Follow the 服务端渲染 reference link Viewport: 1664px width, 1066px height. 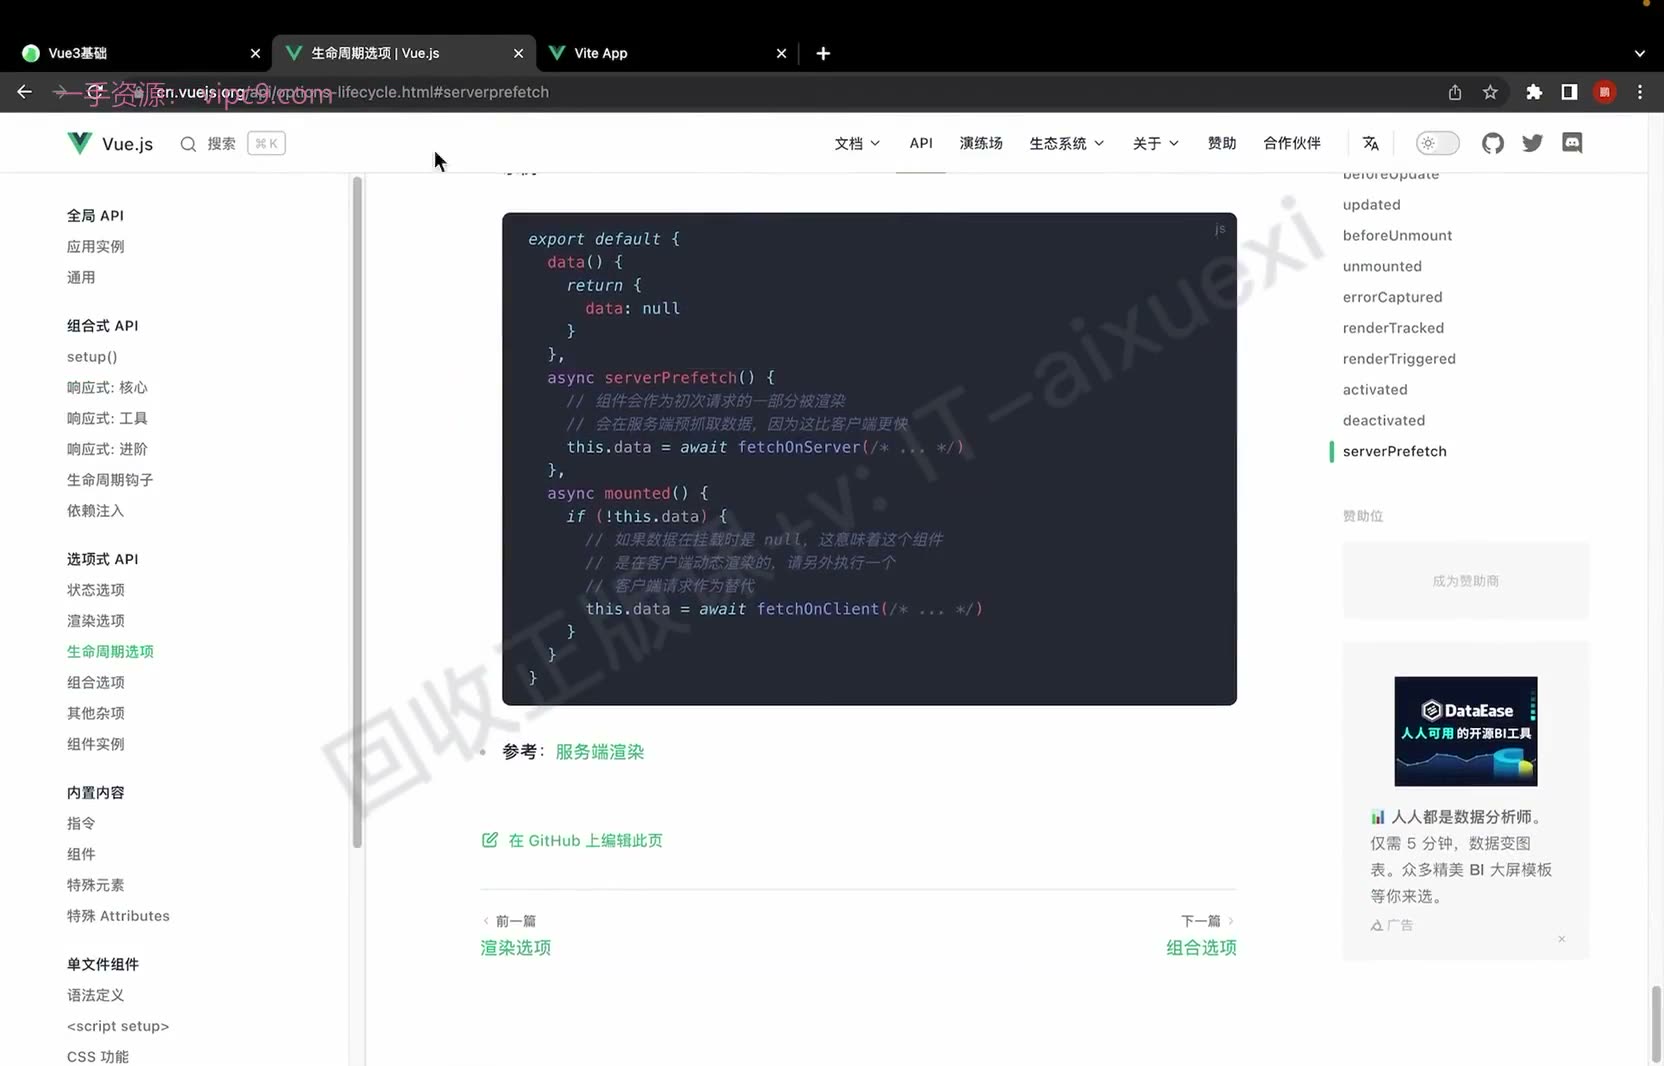[600, 752]
